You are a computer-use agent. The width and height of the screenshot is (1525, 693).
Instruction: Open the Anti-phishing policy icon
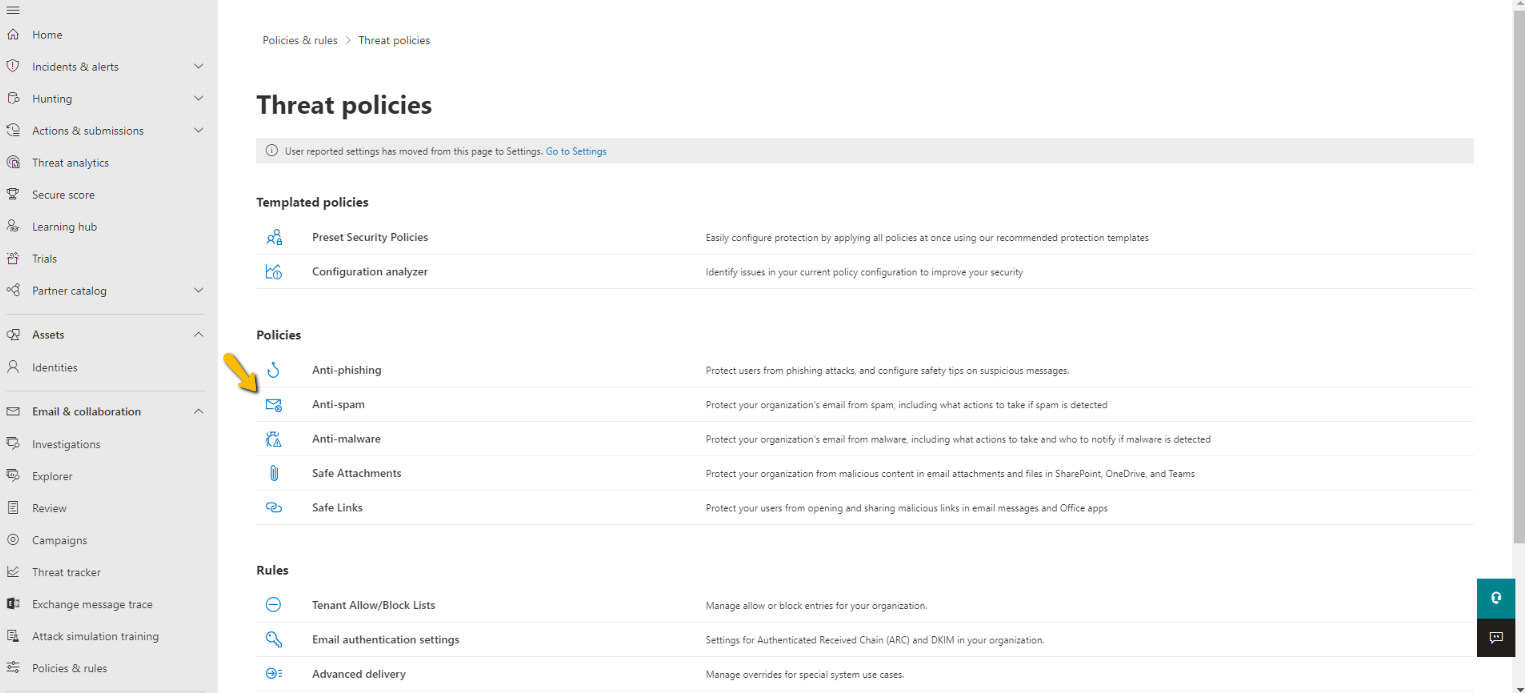tap(274, 369)
